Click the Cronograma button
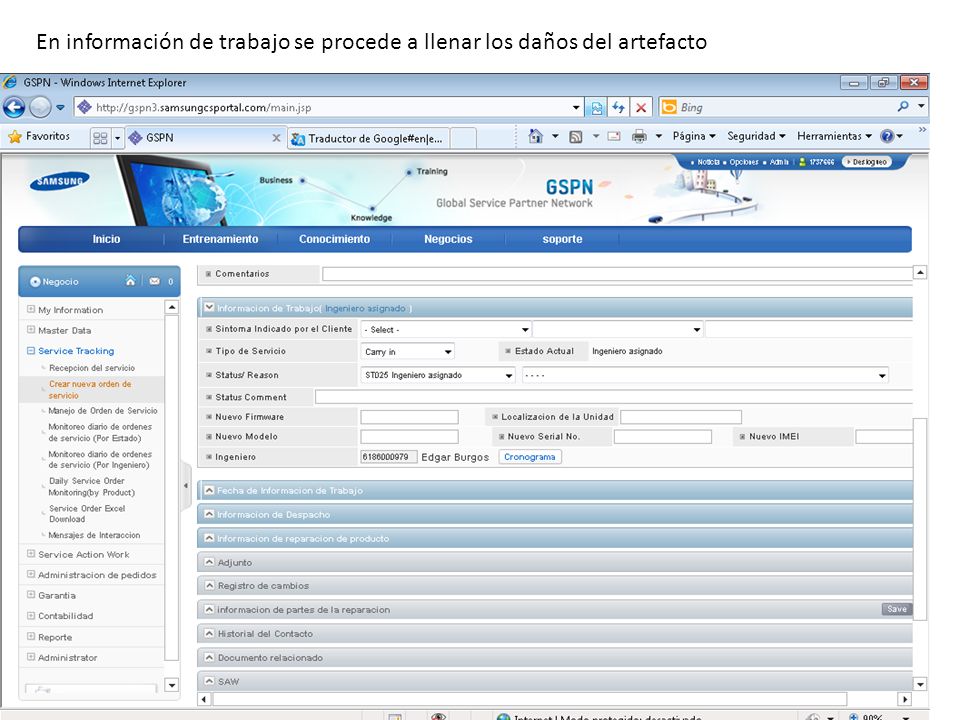The height and width of the screenshot is (720, 960). pyautogui.click(x=530, y=457)
